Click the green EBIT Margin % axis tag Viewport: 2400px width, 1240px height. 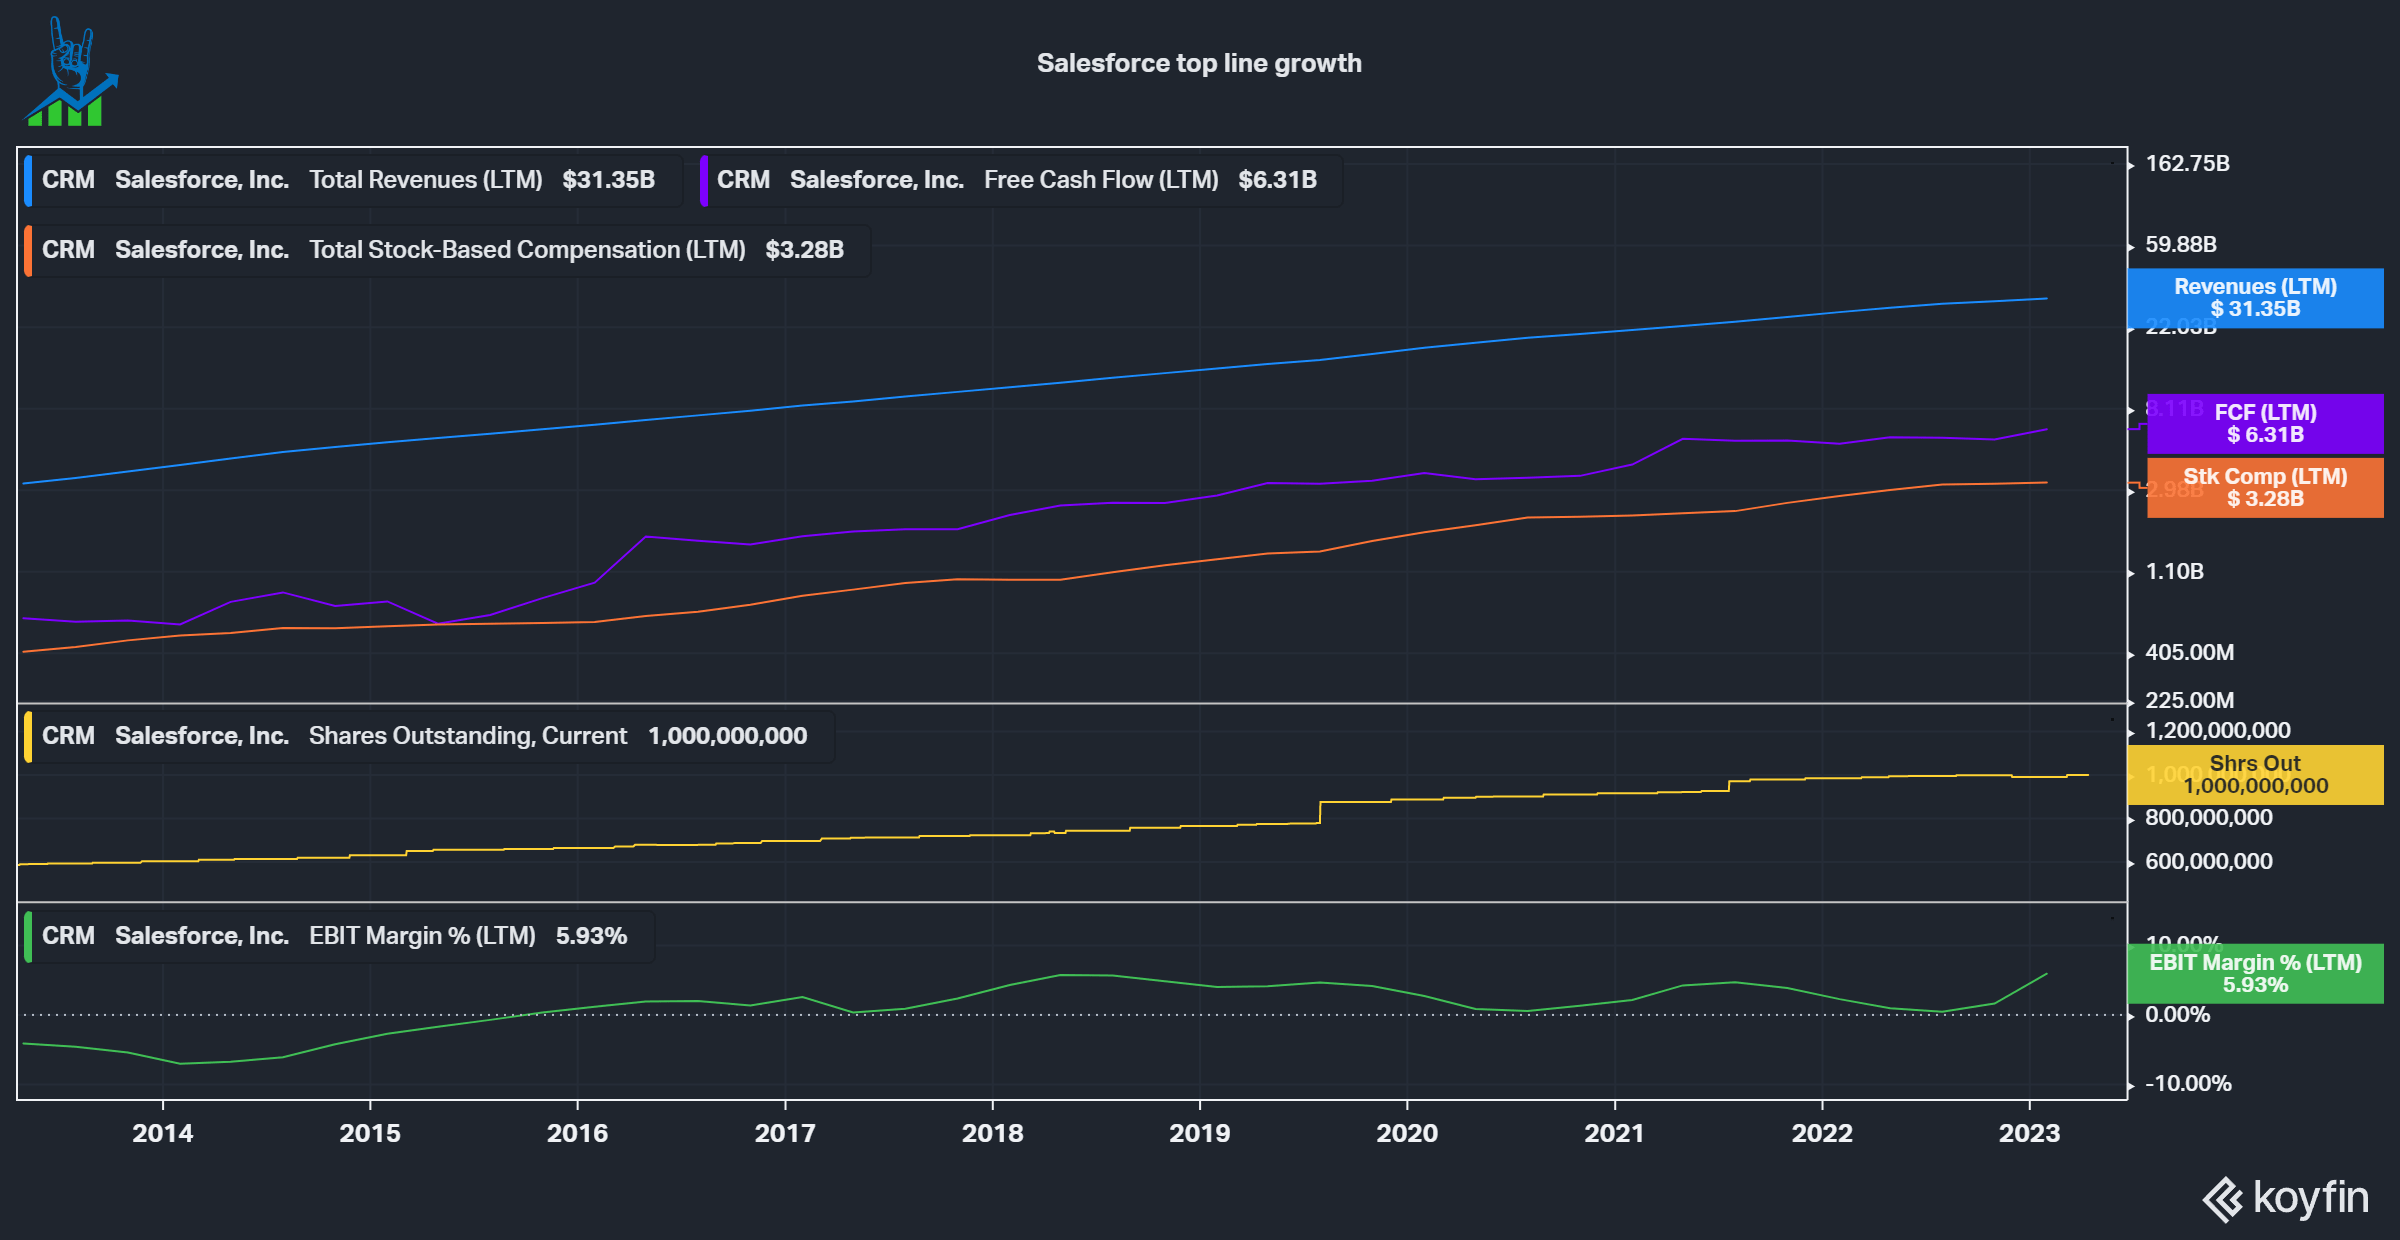[x=2255, y=974]
